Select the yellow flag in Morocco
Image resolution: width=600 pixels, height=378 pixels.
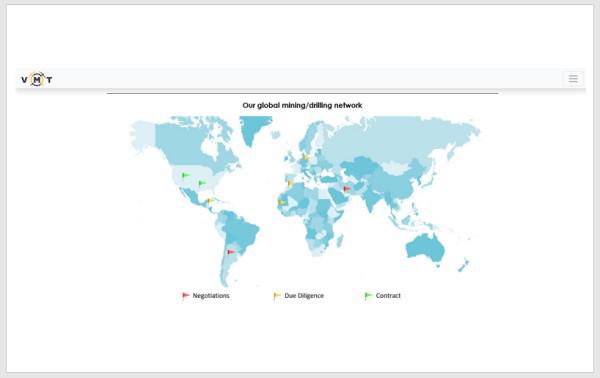point(290,184)
